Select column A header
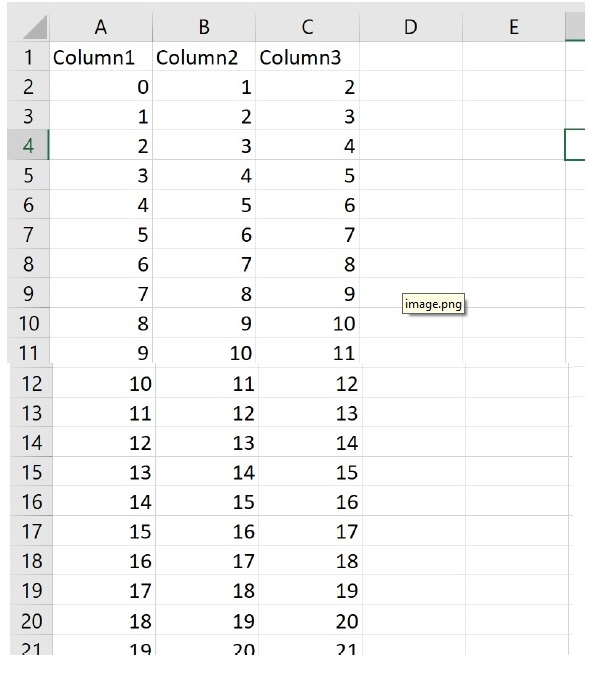 [101, 27]
